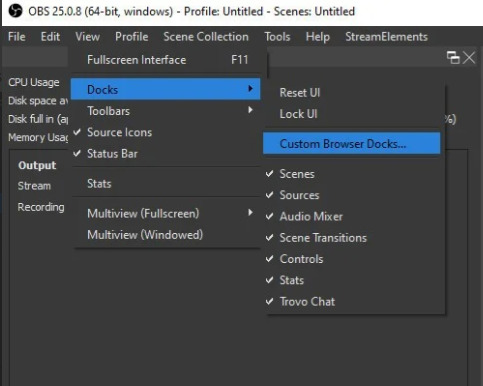Pop out the Stats dock with float icon
Image resolution: width=483 pixels, height=386 pixels.
(453, 58)
